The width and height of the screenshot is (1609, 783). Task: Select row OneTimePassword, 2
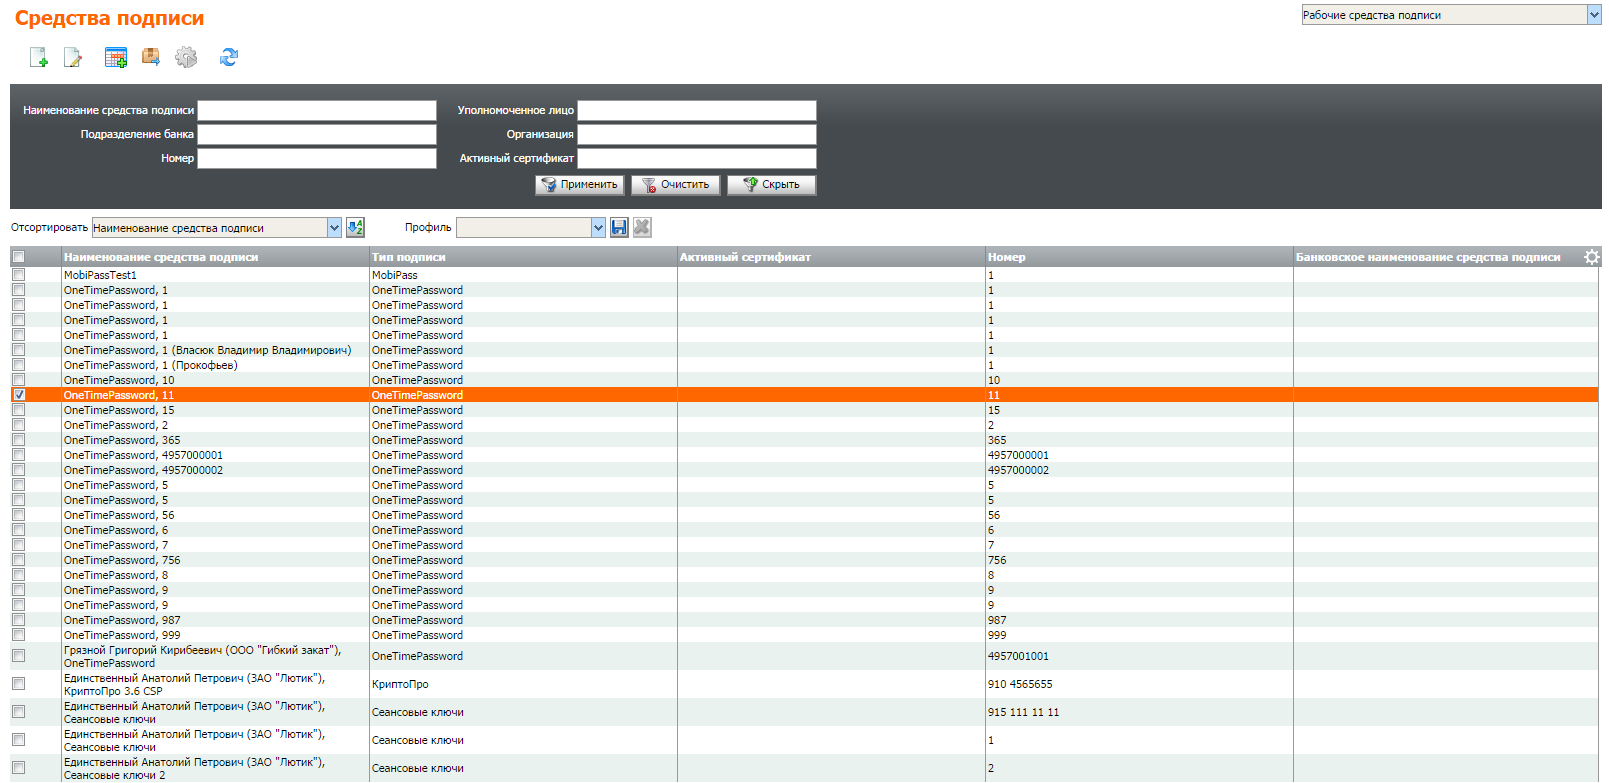point(804,425)
